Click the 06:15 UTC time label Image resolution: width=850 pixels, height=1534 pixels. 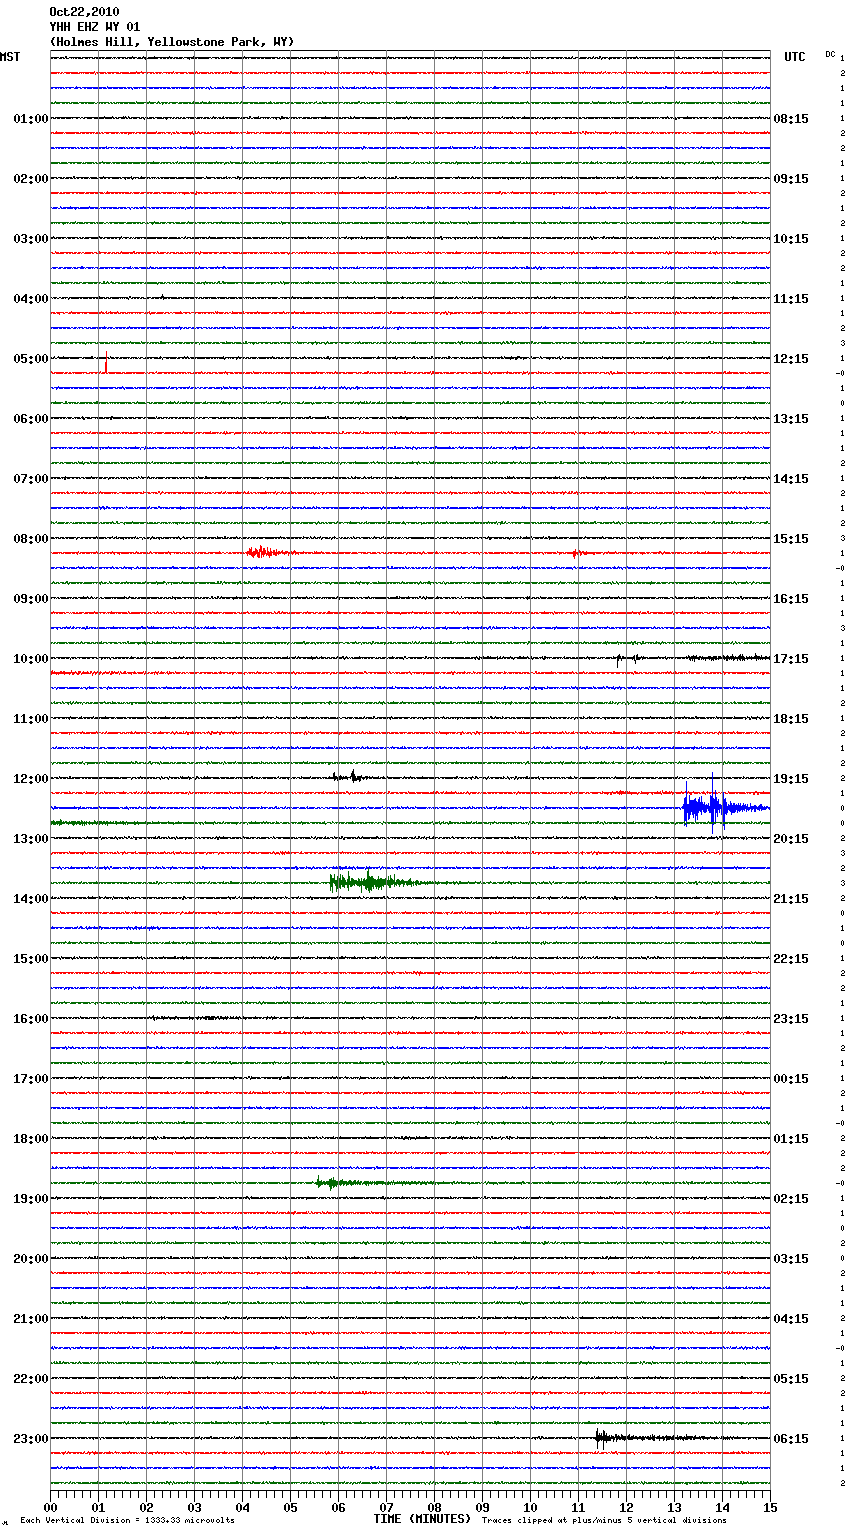[x=791, y=1439]
